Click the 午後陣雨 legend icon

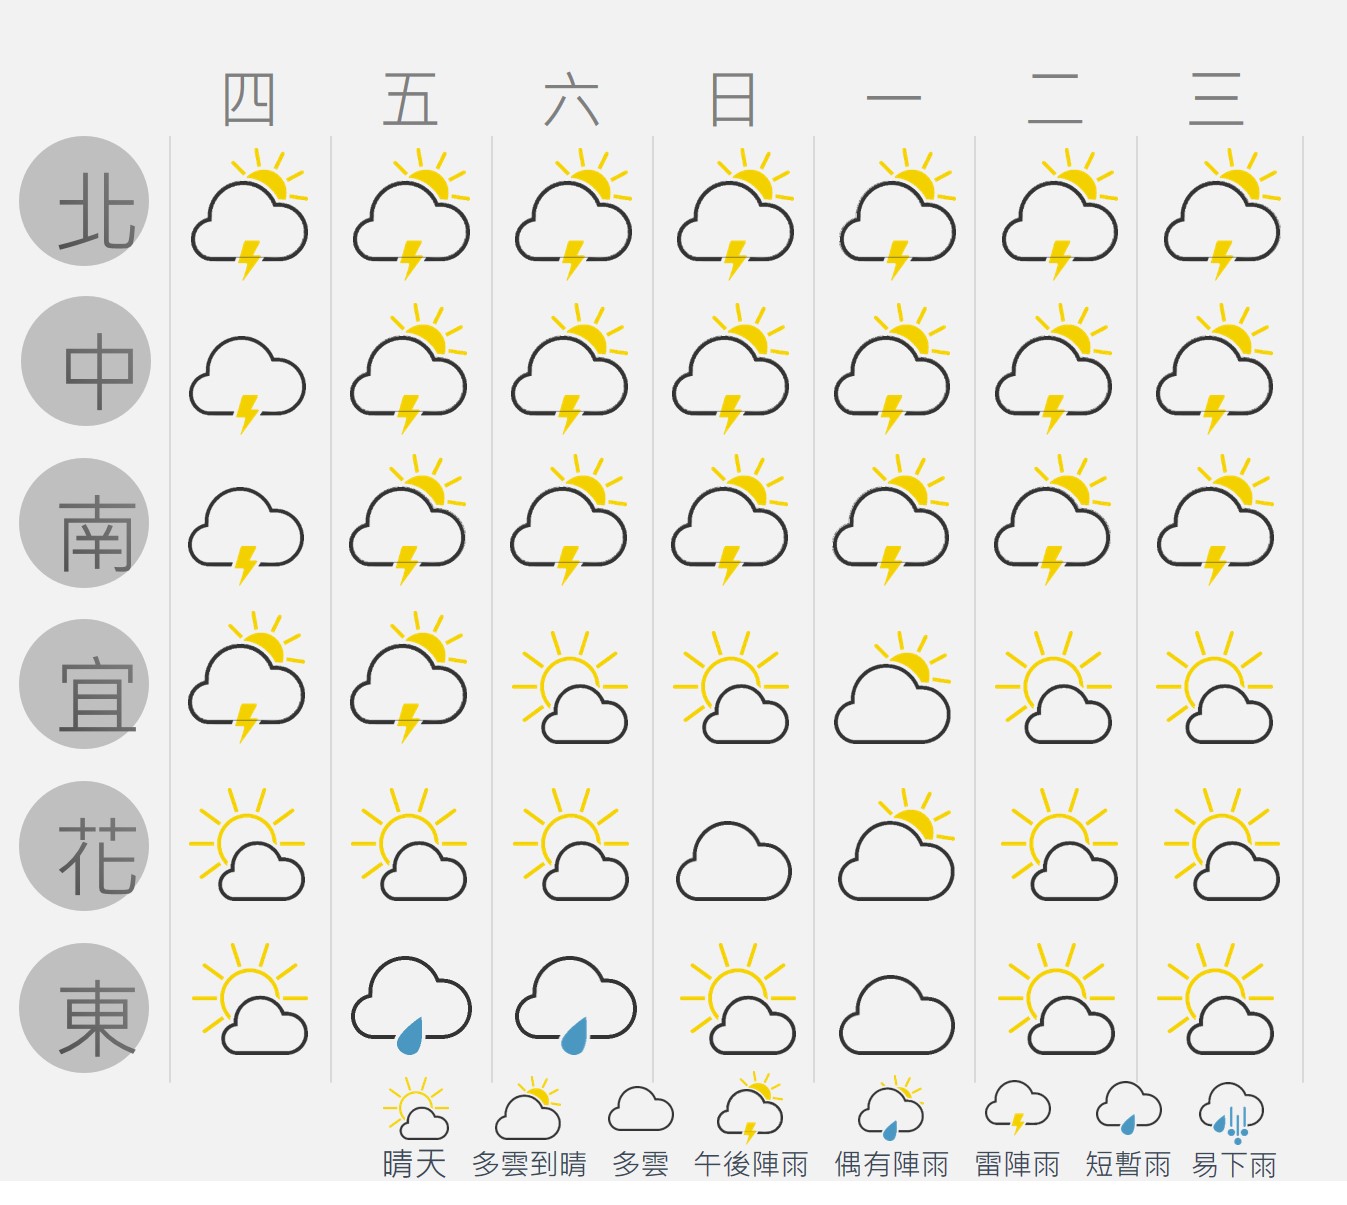tap(751, 1108)
